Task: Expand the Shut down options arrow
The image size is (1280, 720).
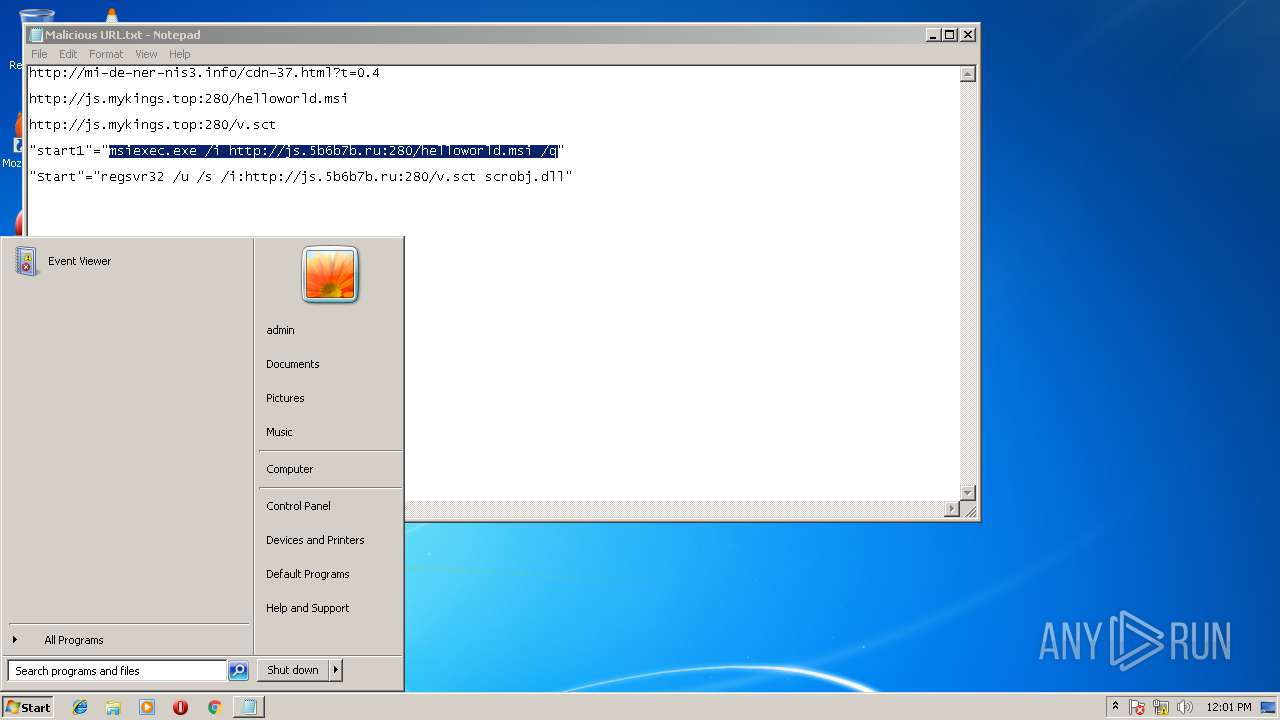Action: (336, 670)
